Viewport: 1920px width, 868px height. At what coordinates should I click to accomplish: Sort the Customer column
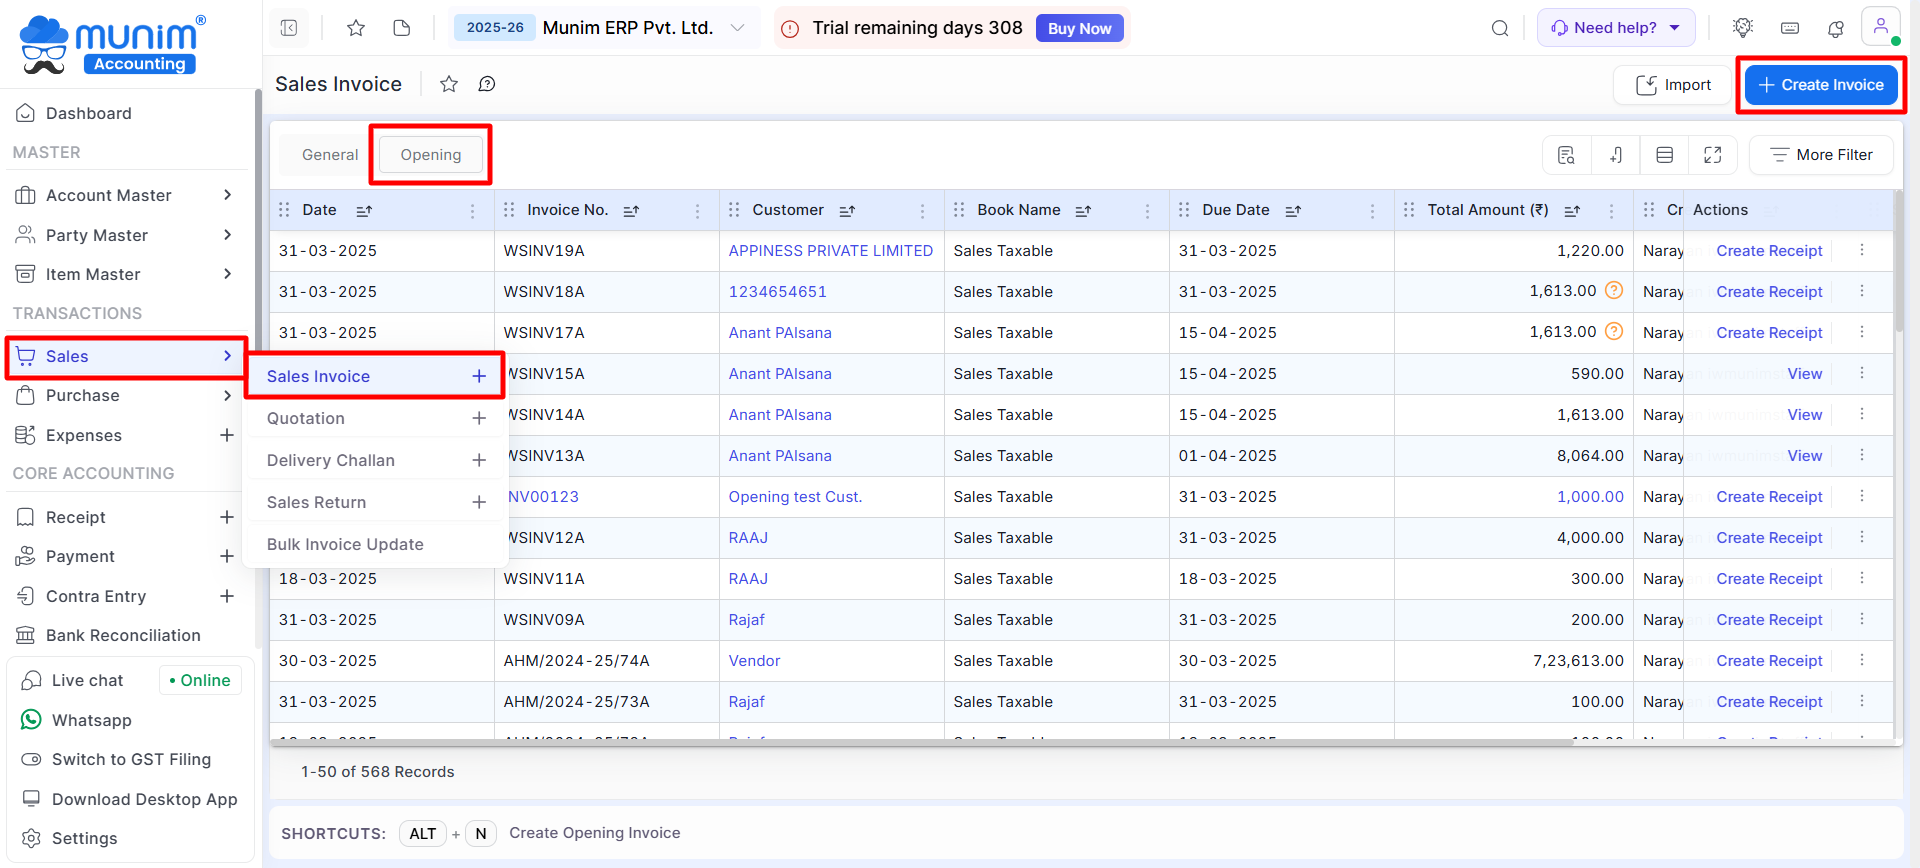tap(847, 210)
